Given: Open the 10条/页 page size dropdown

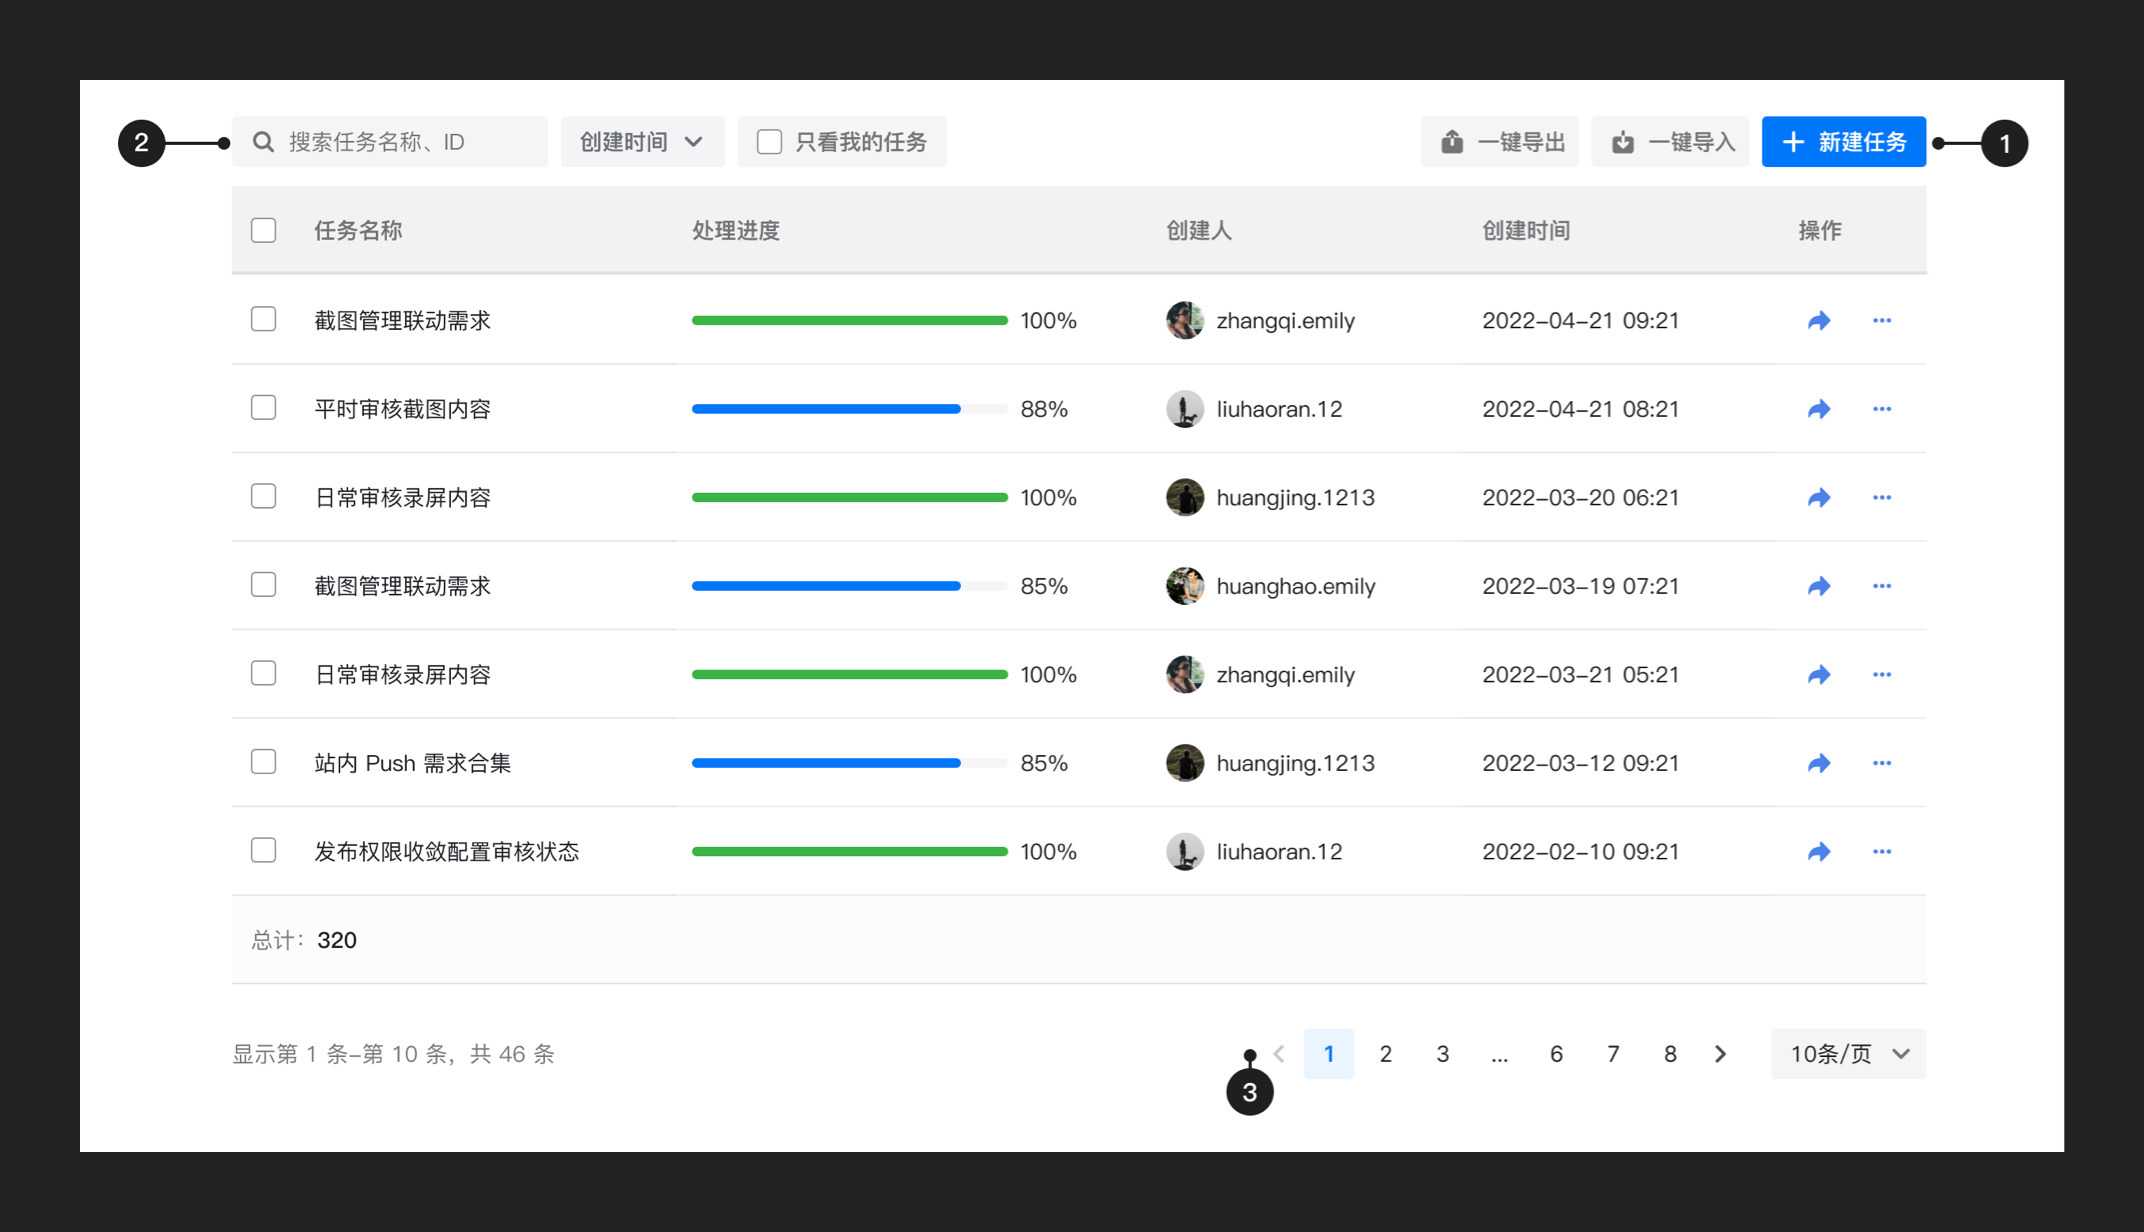Looking at the screenshot, I should tap(1848, 1054).
